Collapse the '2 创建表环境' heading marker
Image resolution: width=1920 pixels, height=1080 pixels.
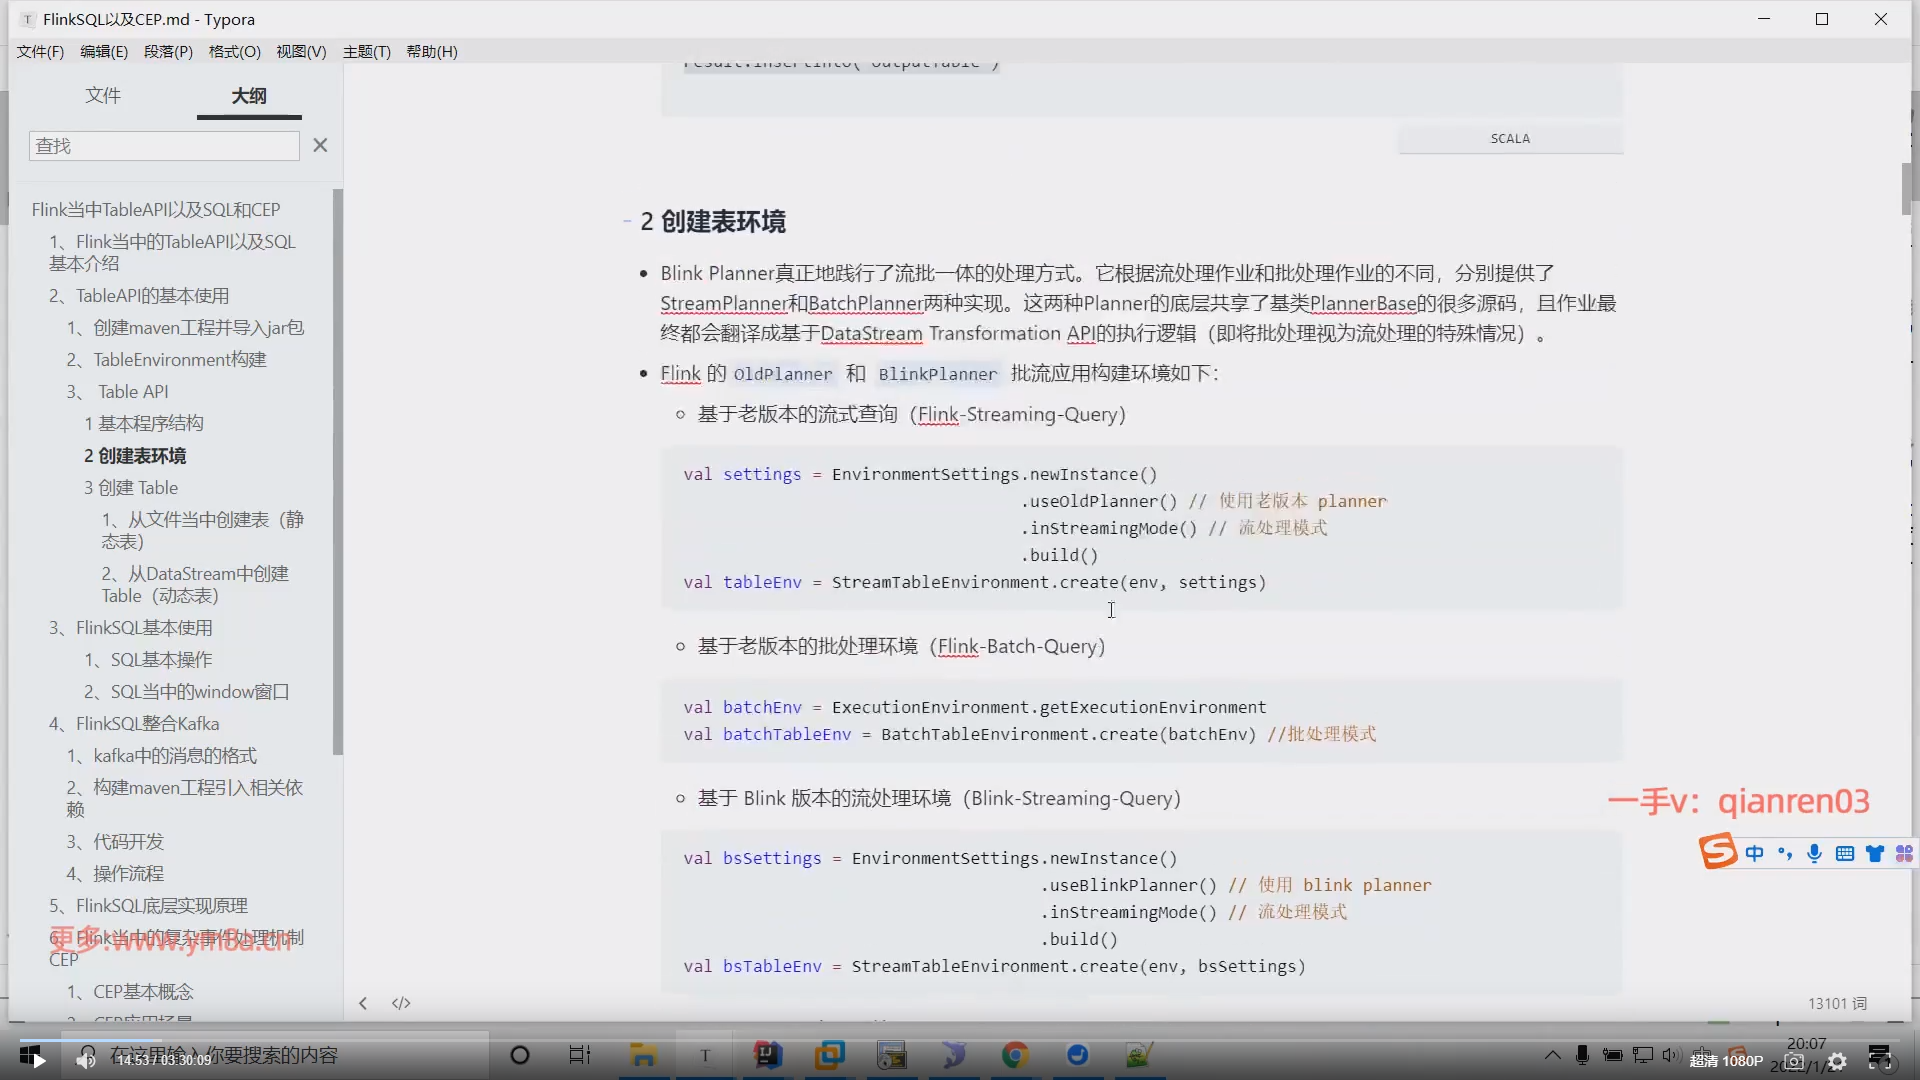[x=627, y=221]
